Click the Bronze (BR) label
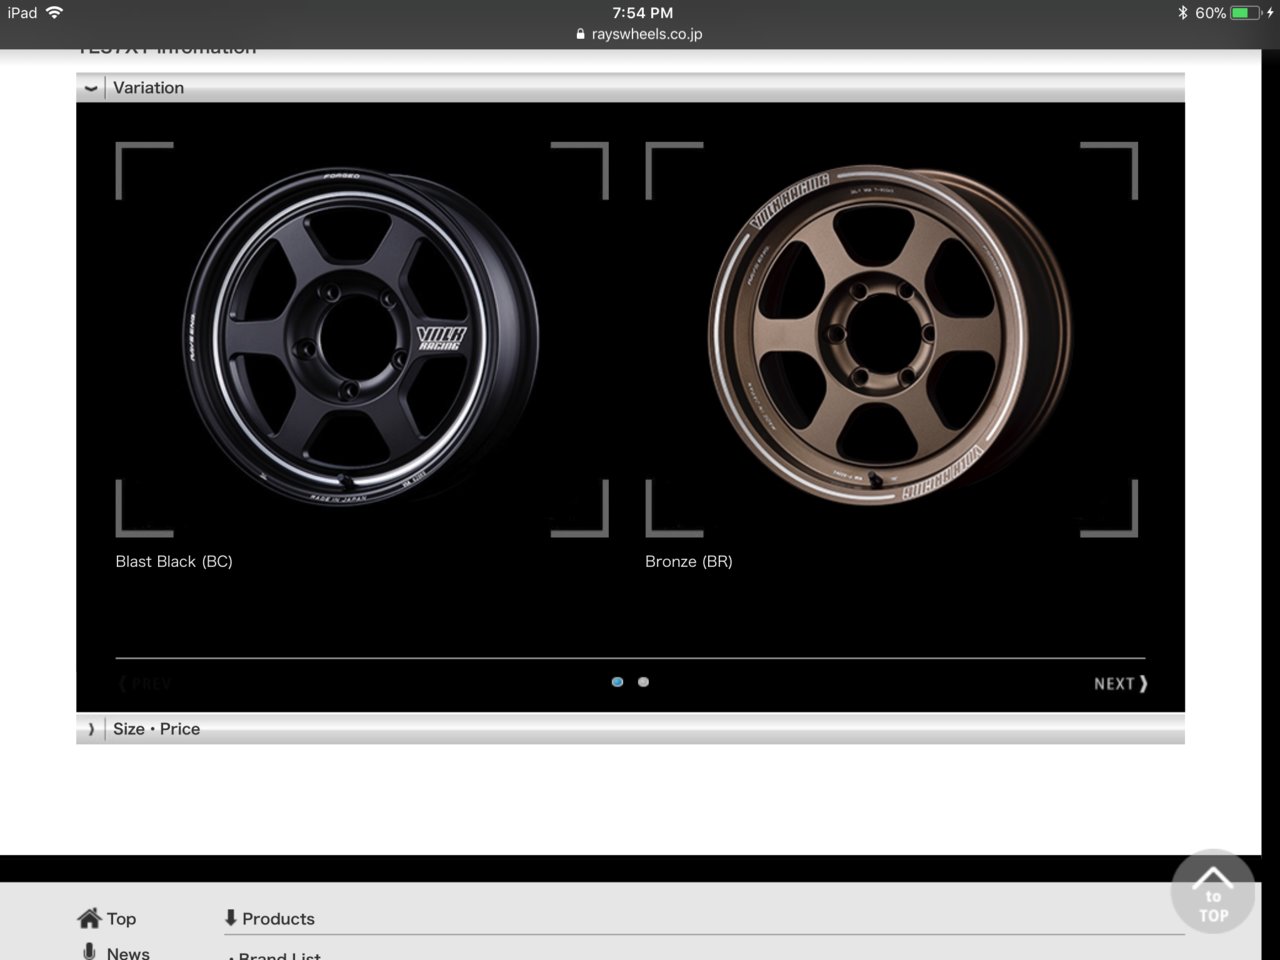Image resolution: width=1280 pixels, height=960 pixels. pos(689,561)
